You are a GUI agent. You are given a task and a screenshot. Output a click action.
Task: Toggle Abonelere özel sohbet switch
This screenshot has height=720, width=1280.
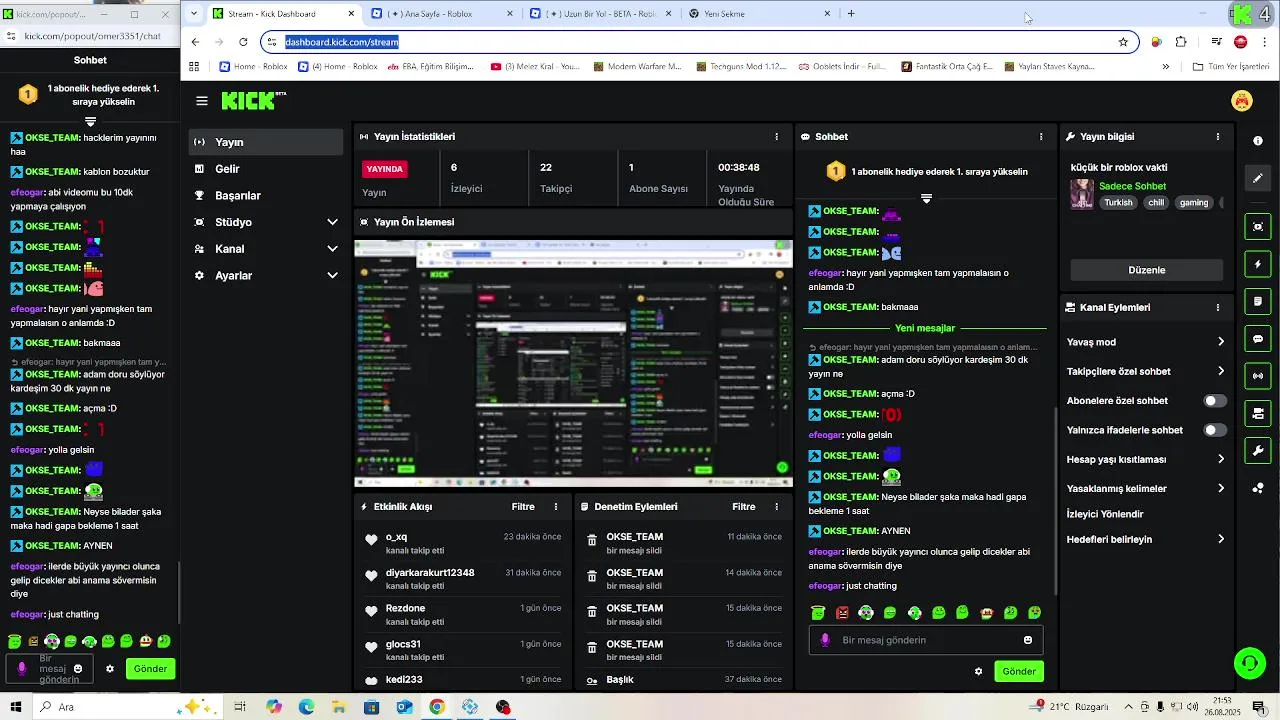tap(1214, 401)
